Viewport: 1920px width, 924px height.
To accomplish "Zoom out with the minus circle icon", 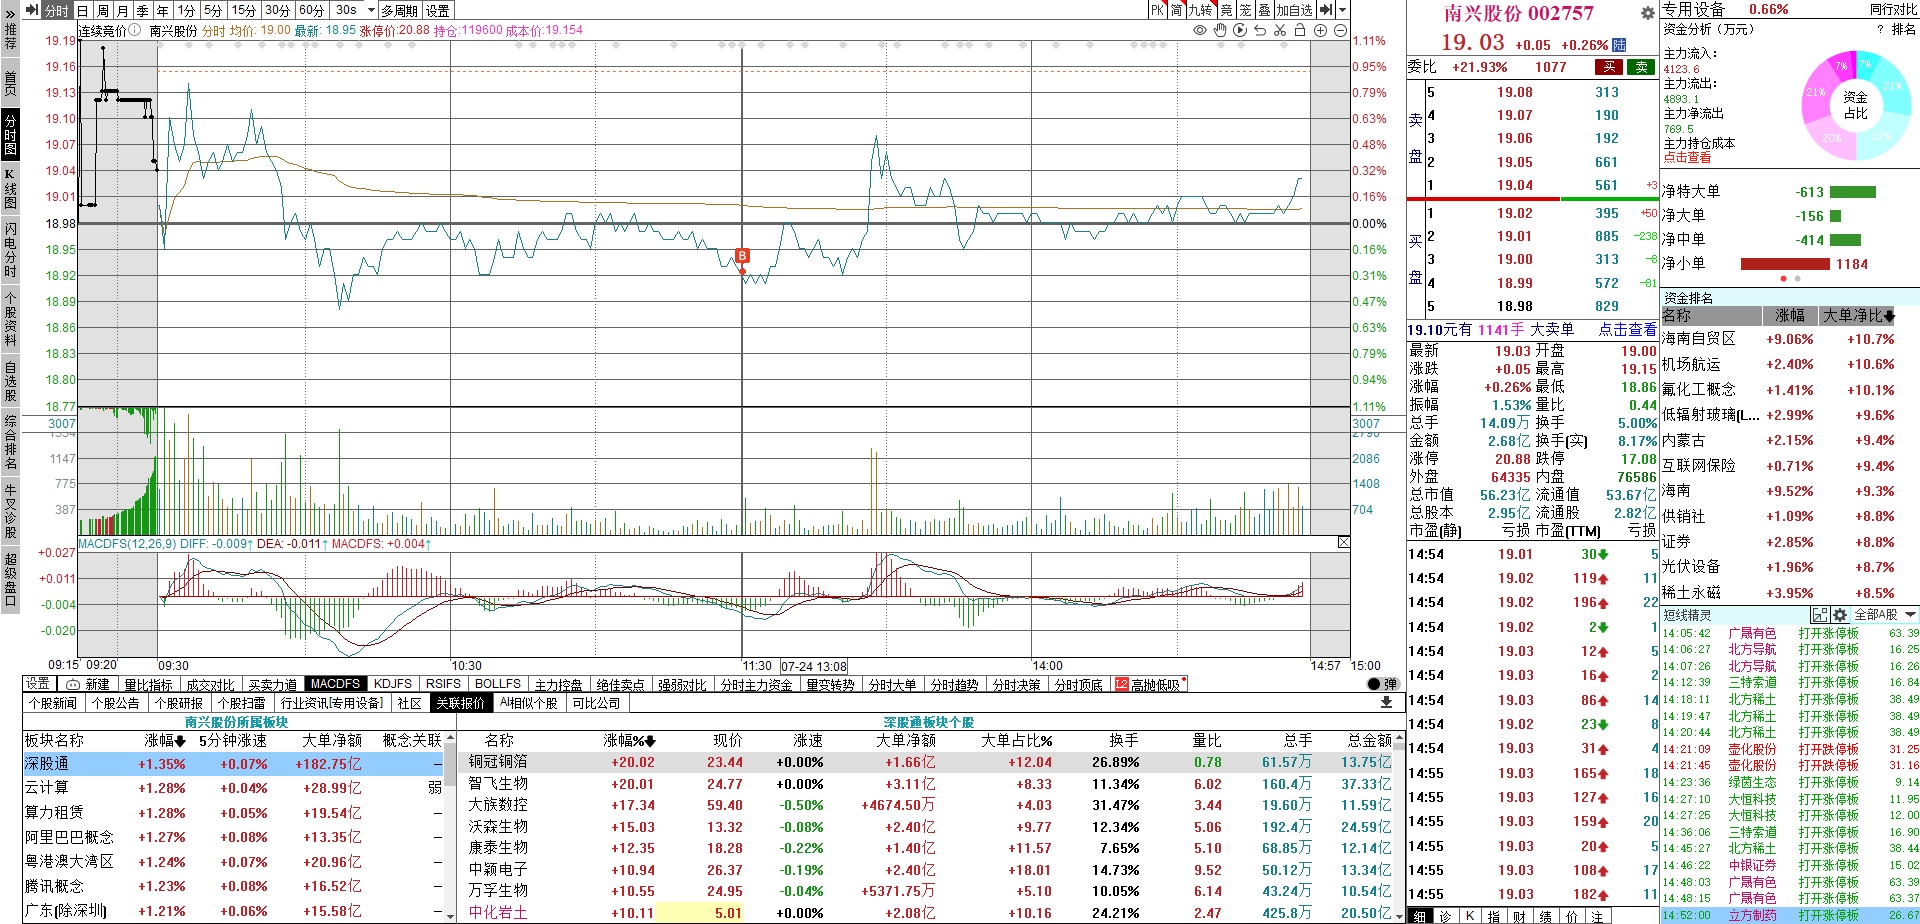I will pos(1340,31).
